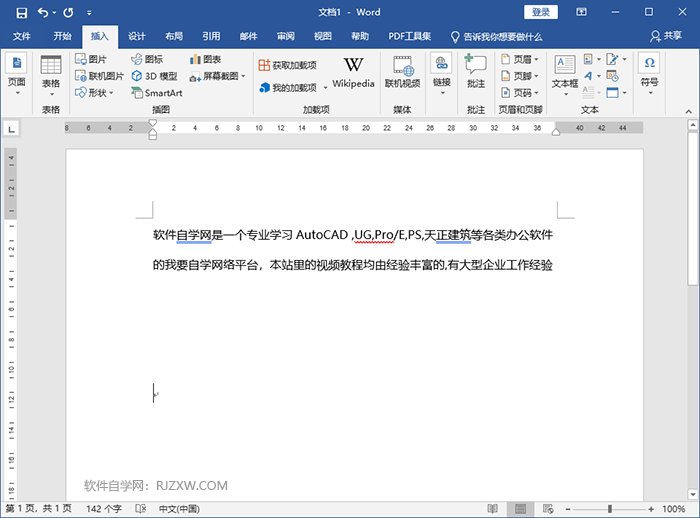Switch to web layout view

point(548,509)
